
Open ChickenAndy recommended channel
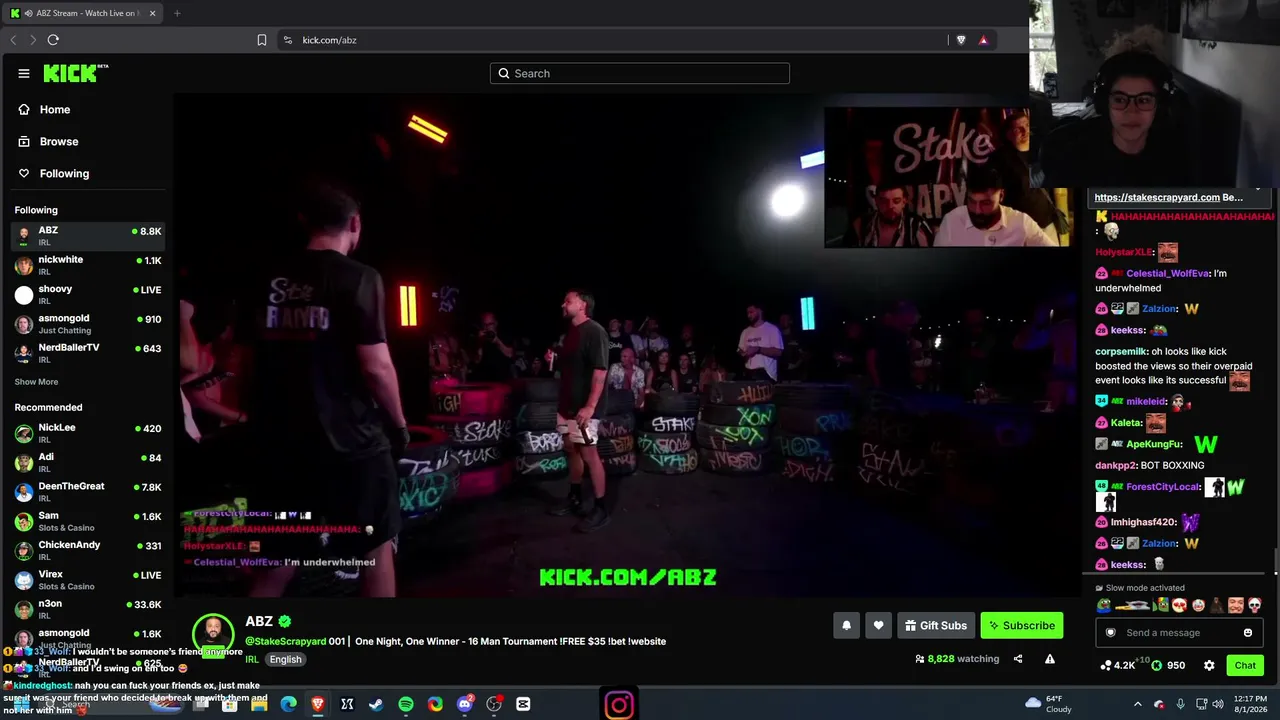tap(88, 550)
